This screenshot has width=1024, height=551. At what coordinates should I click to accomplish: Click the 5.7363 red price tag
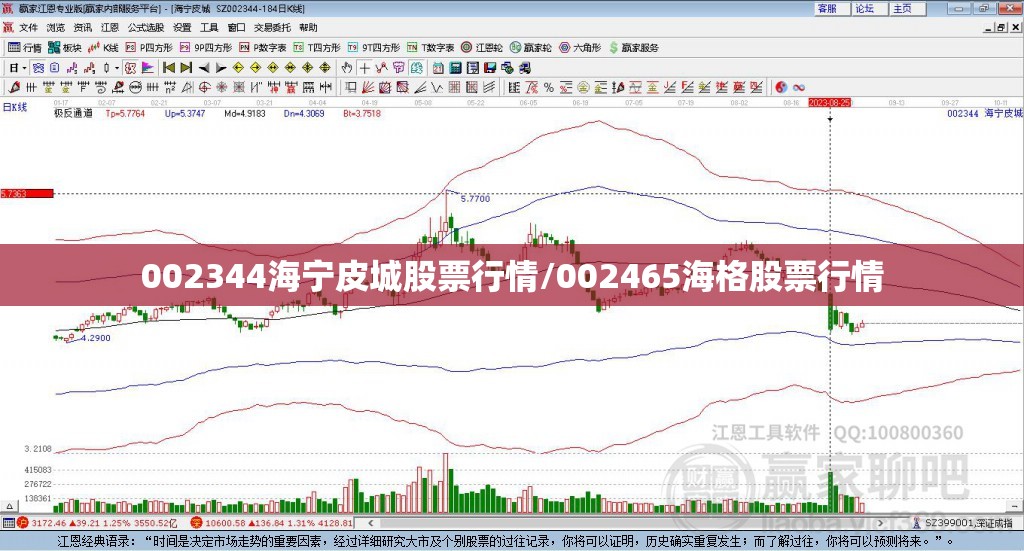[27, 193]
